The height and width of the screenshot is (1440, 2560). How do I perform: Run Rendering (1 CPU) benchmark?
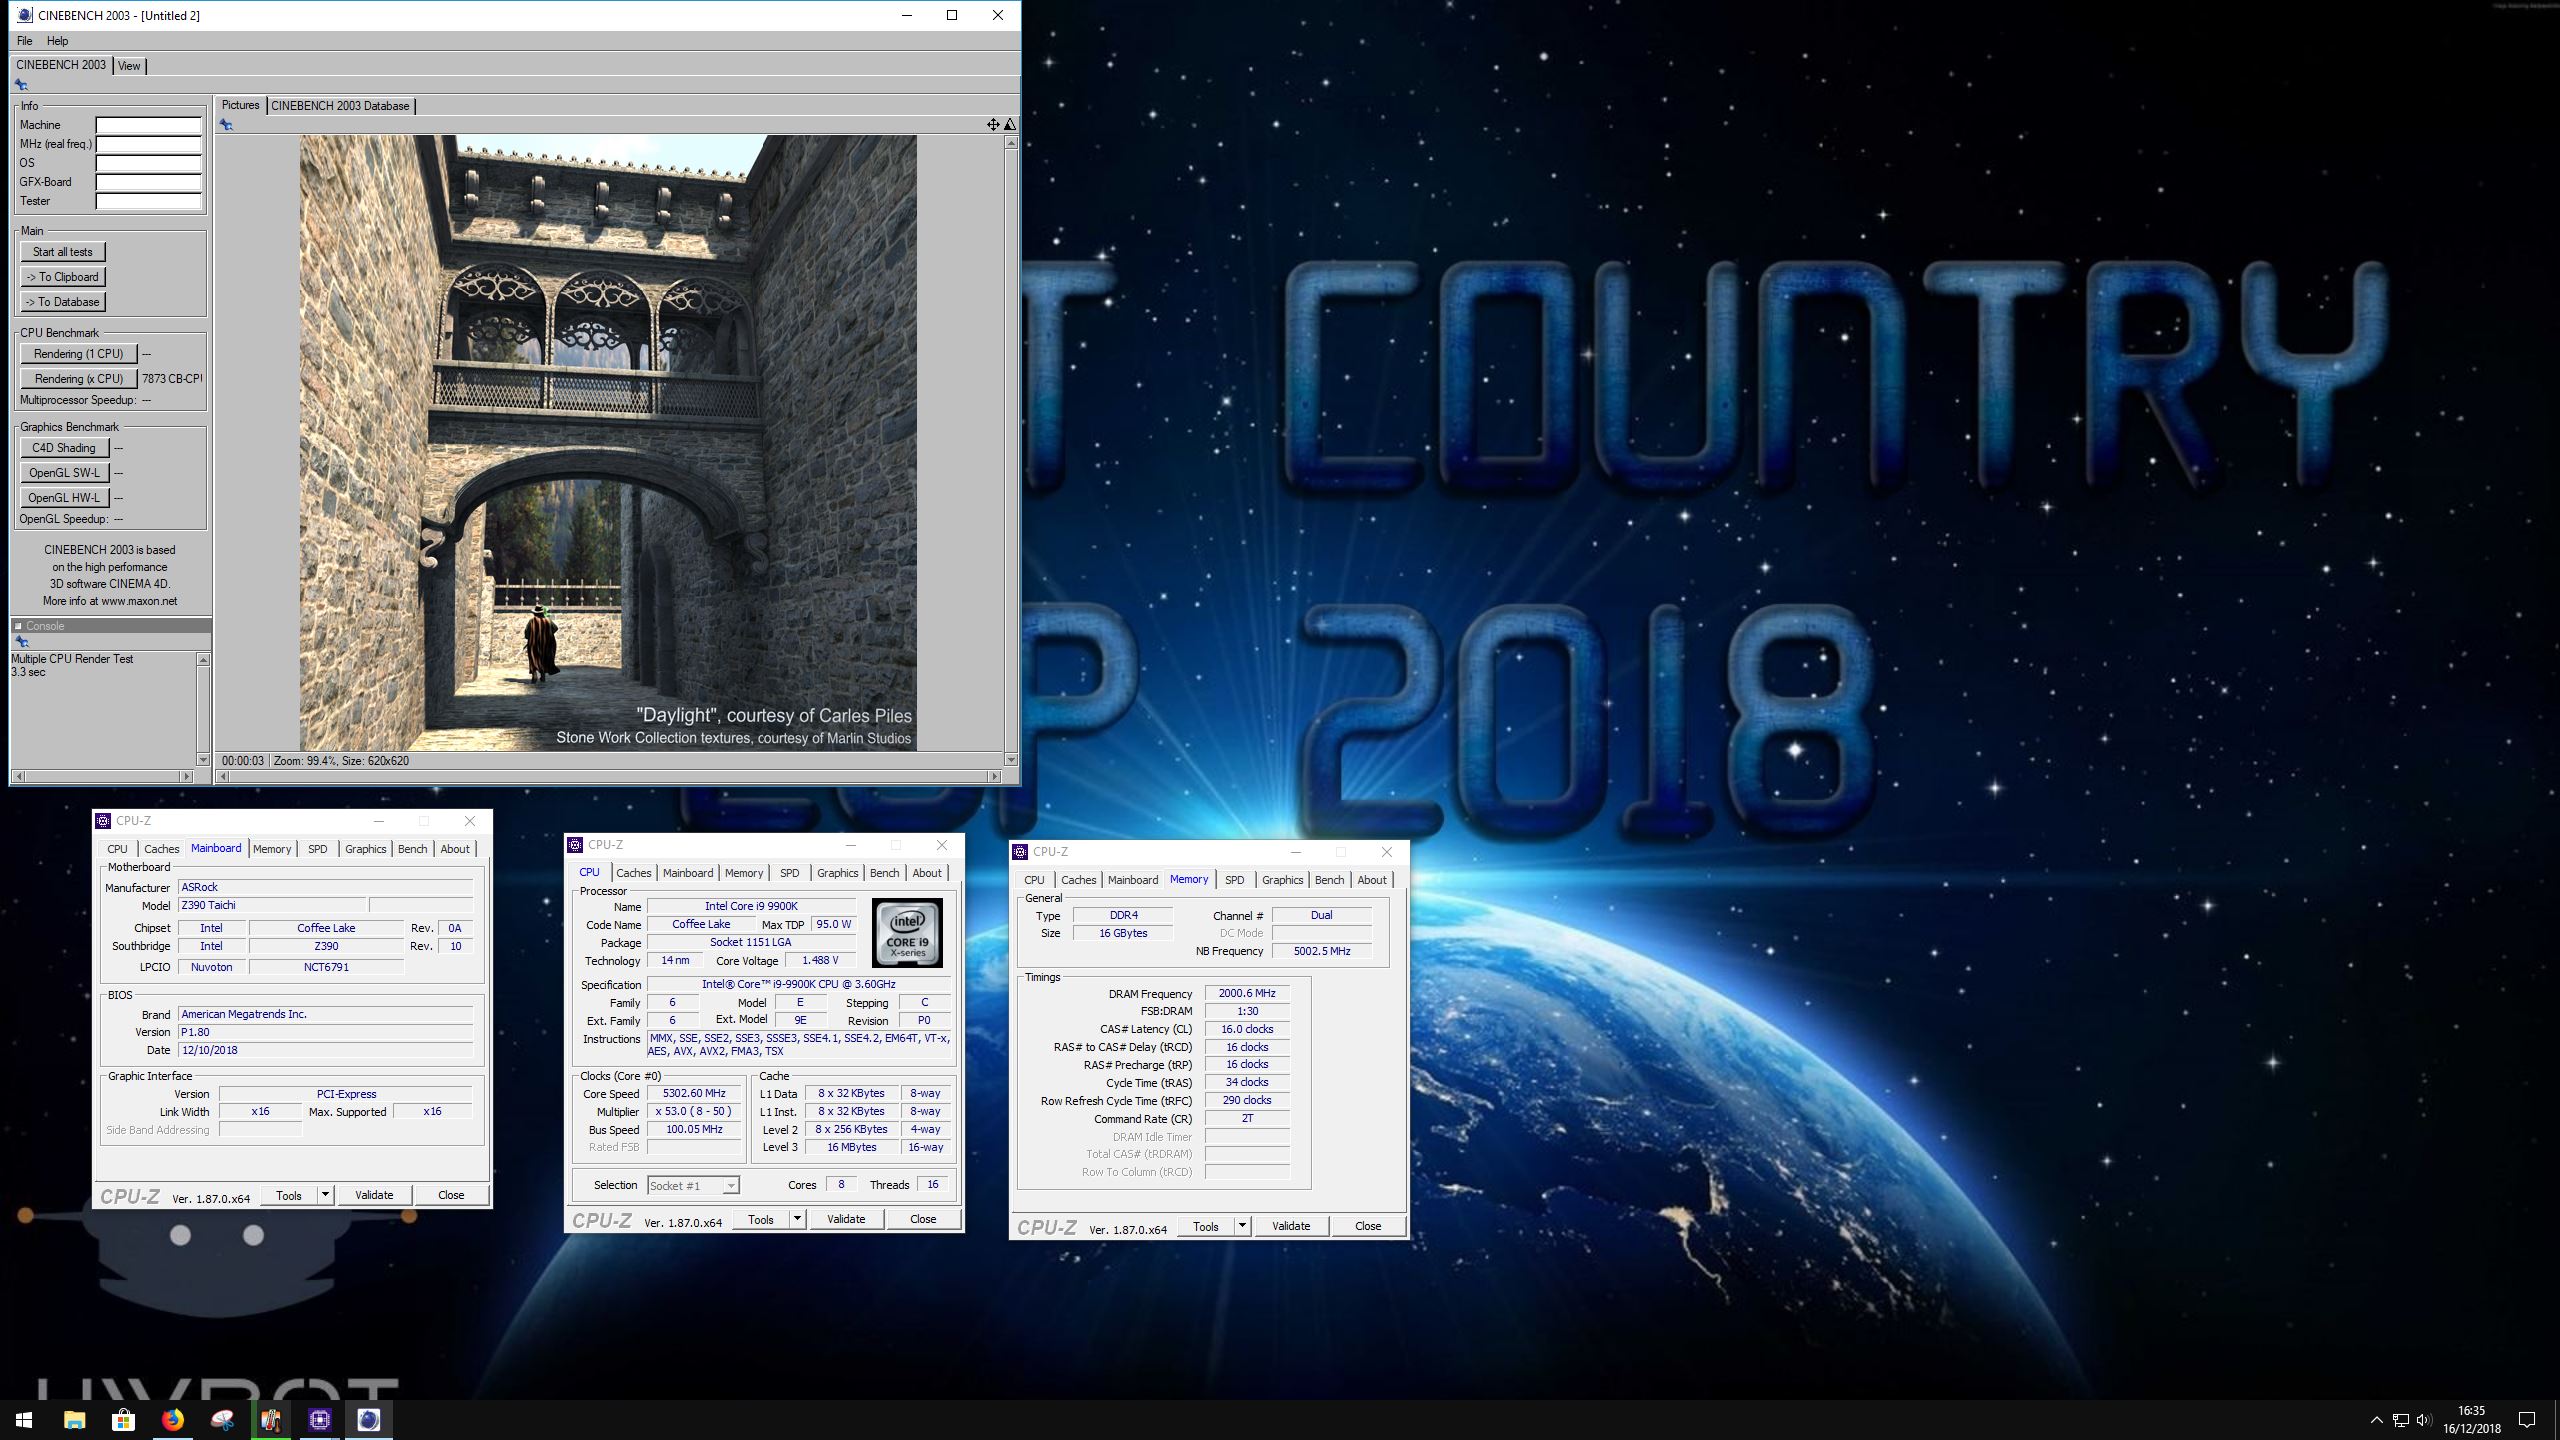coord(79,354)
